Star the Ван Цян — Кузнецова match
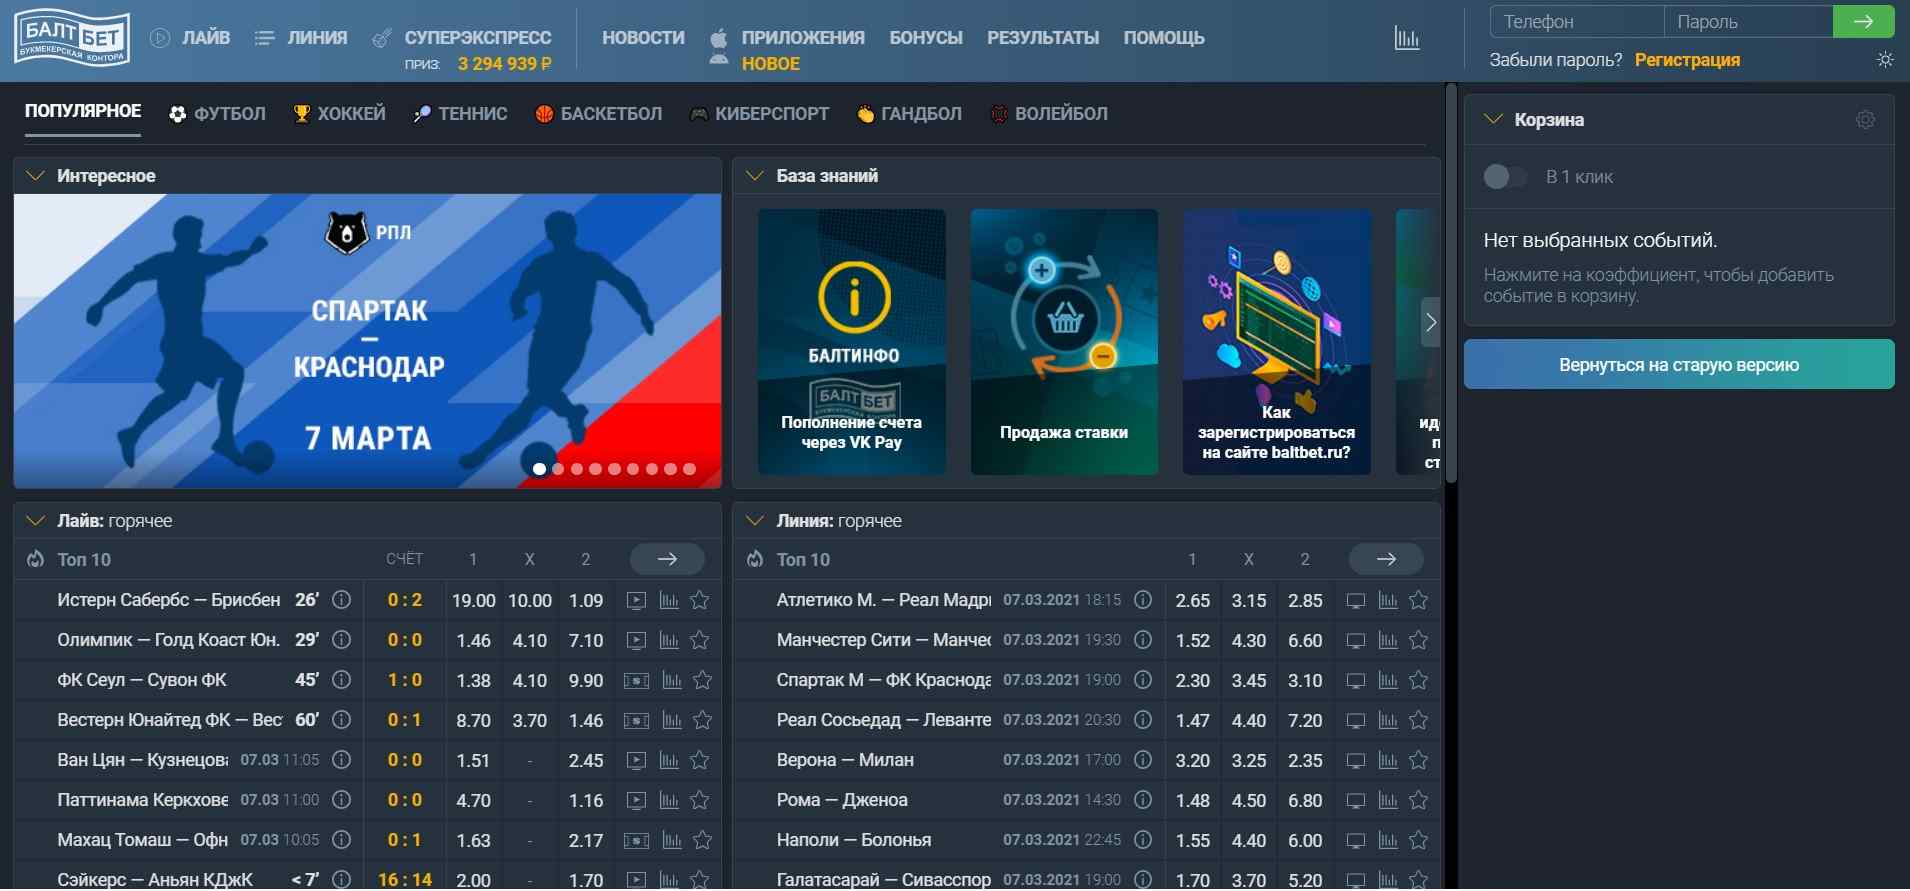1910x891 pixels. [700, 761]
